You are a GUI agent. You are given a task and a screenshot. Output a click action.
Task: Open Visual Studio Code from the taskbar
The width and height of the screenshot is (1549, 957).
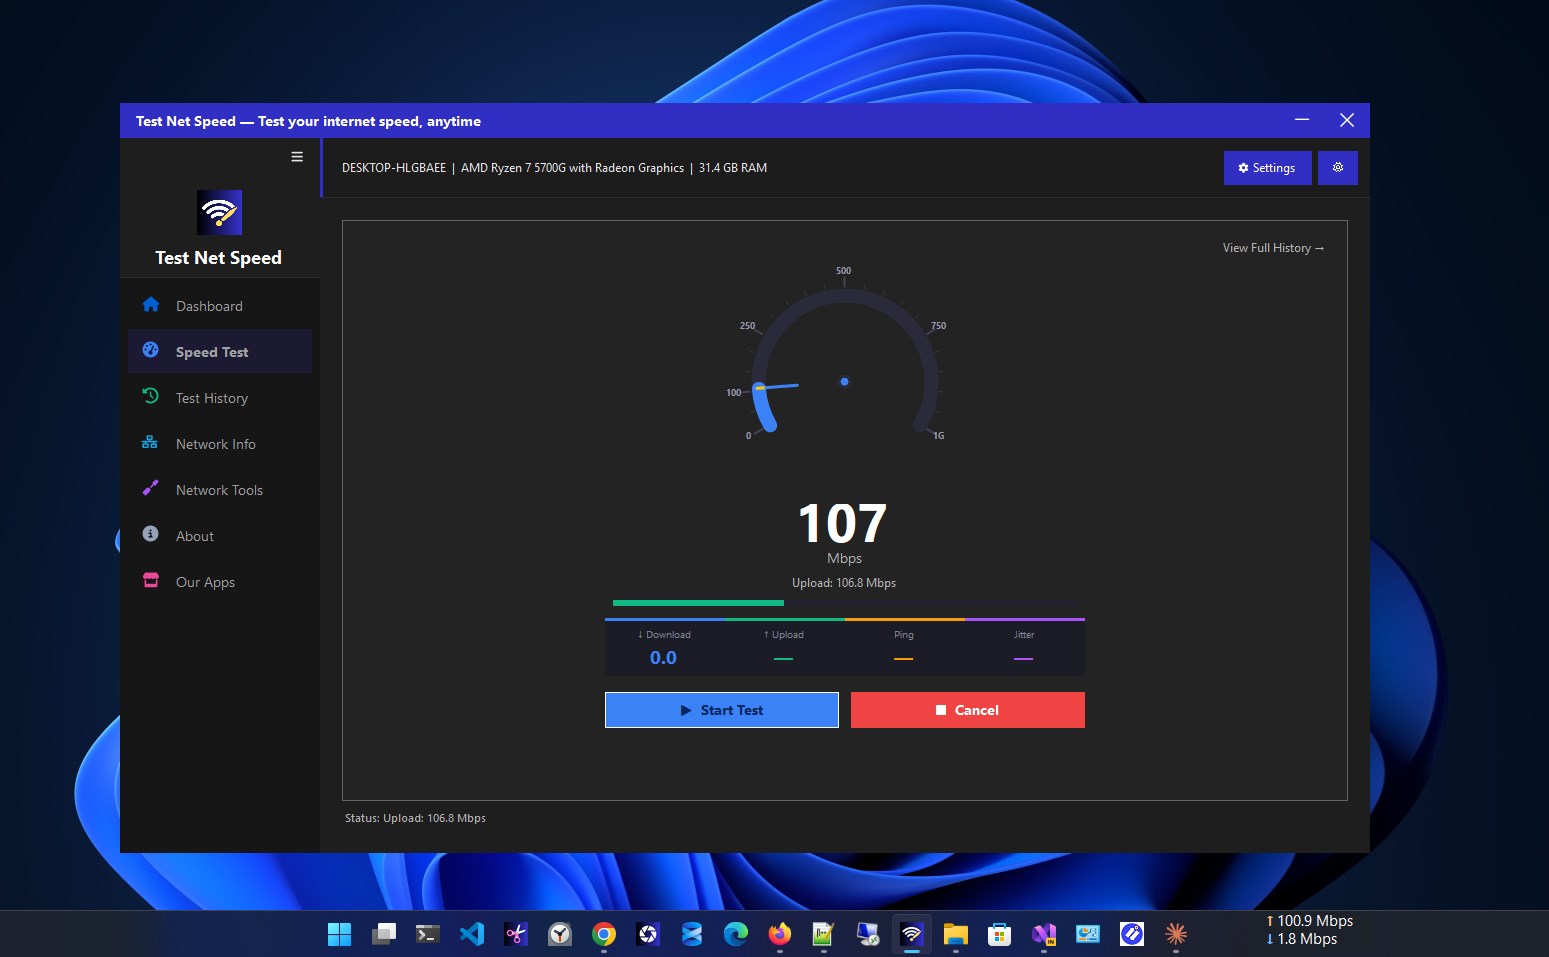[x=472, y=934]
